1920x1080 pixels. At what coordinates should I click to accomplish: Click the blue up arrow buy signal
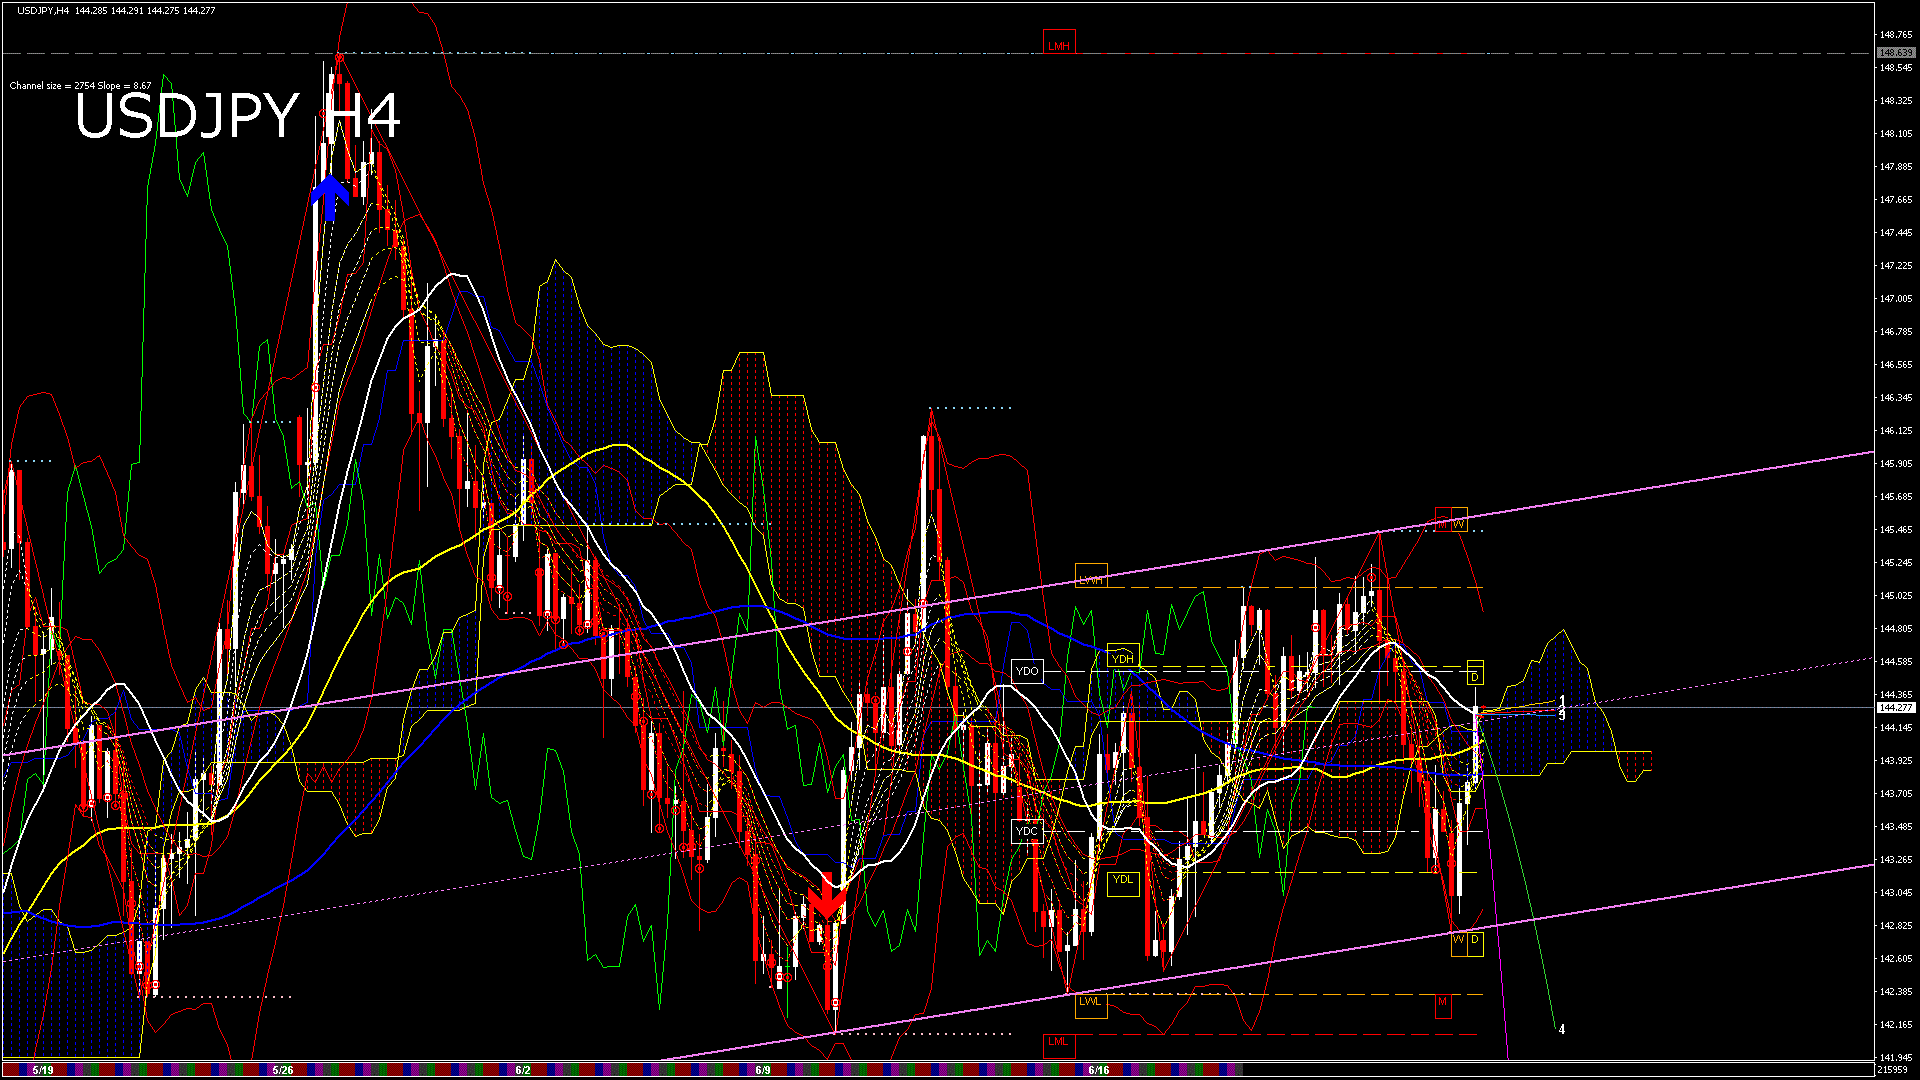(329, 198)
